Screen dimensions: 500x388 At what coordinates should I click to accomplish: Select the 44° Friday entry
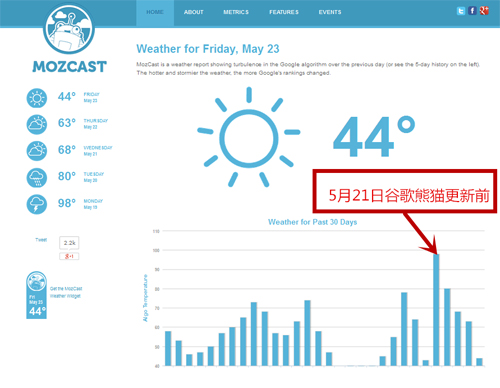pos(67,97)
